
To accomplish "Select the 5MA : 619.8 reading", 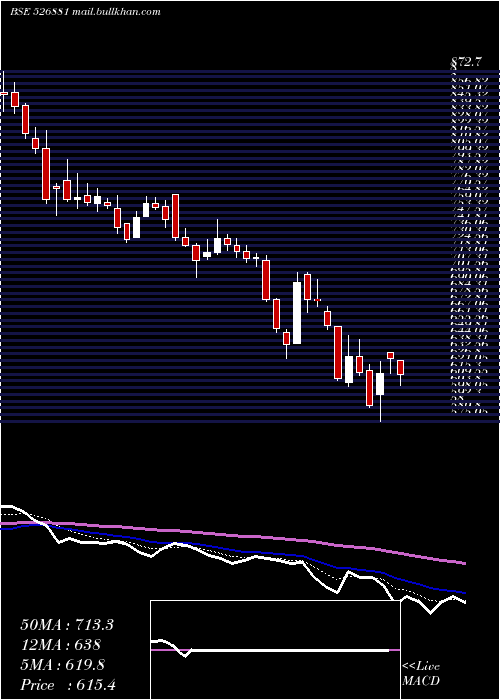I will coord(63,665).
